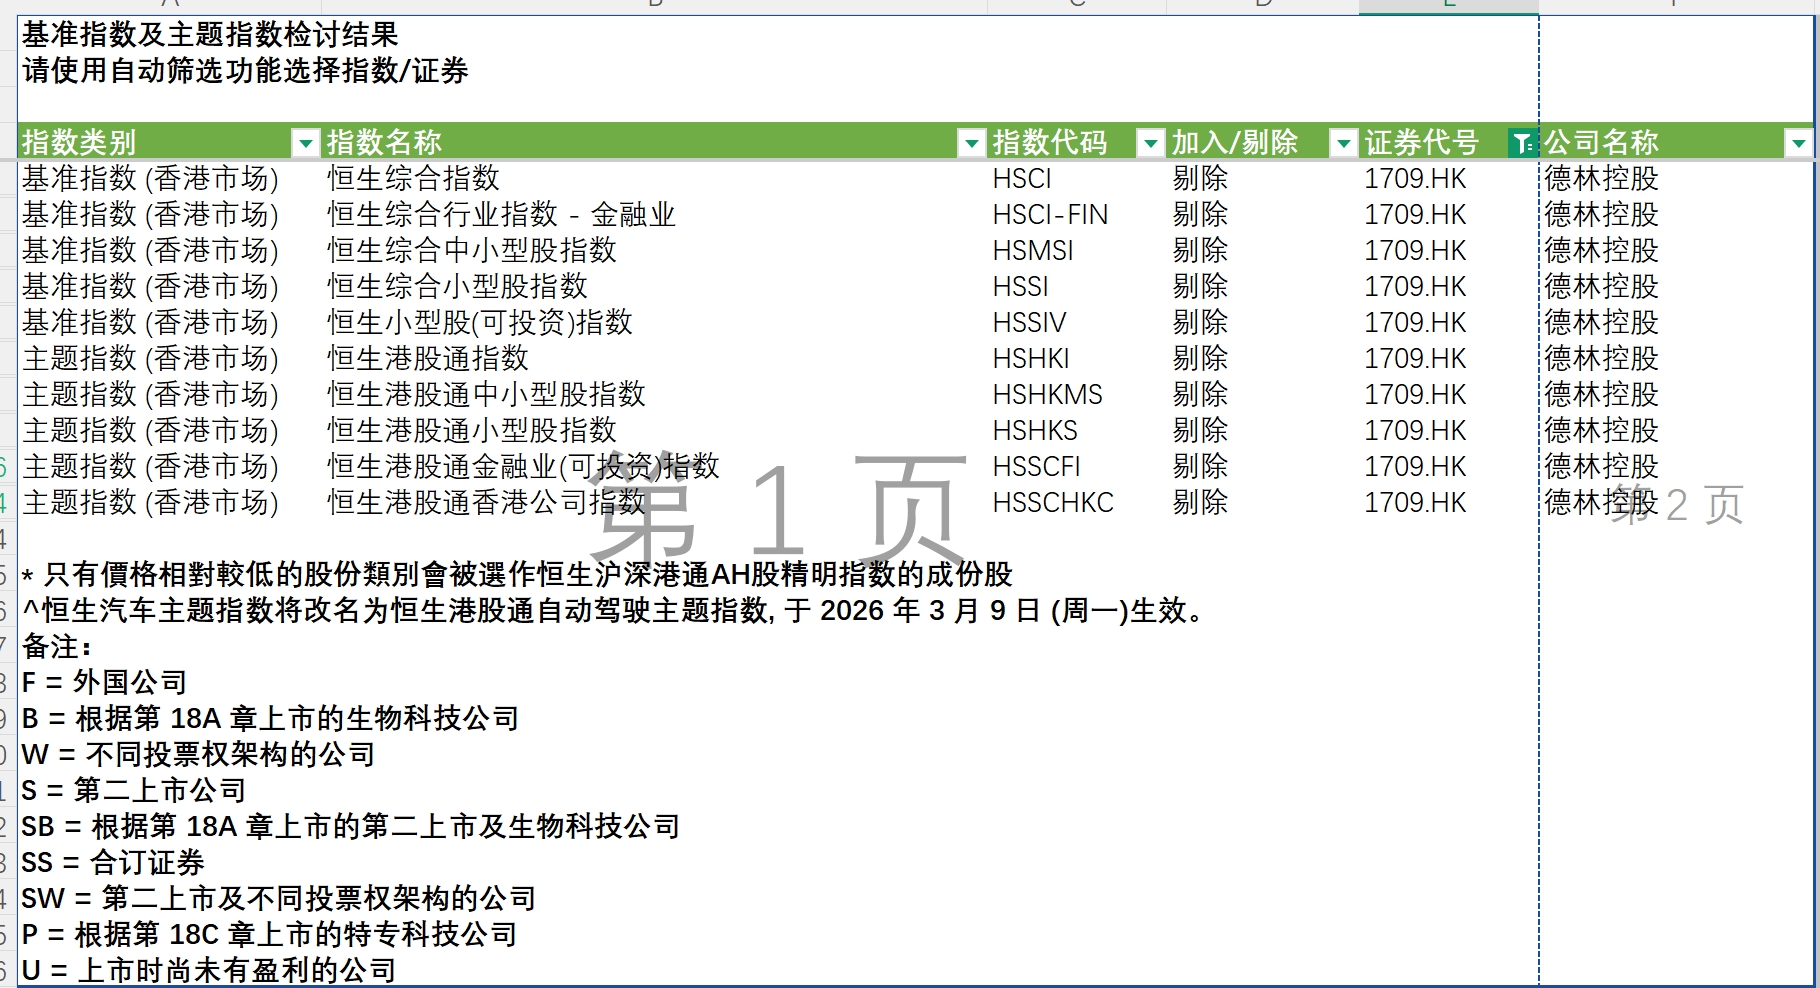Open the 加入/剔除 filter dropdown

1343,144
